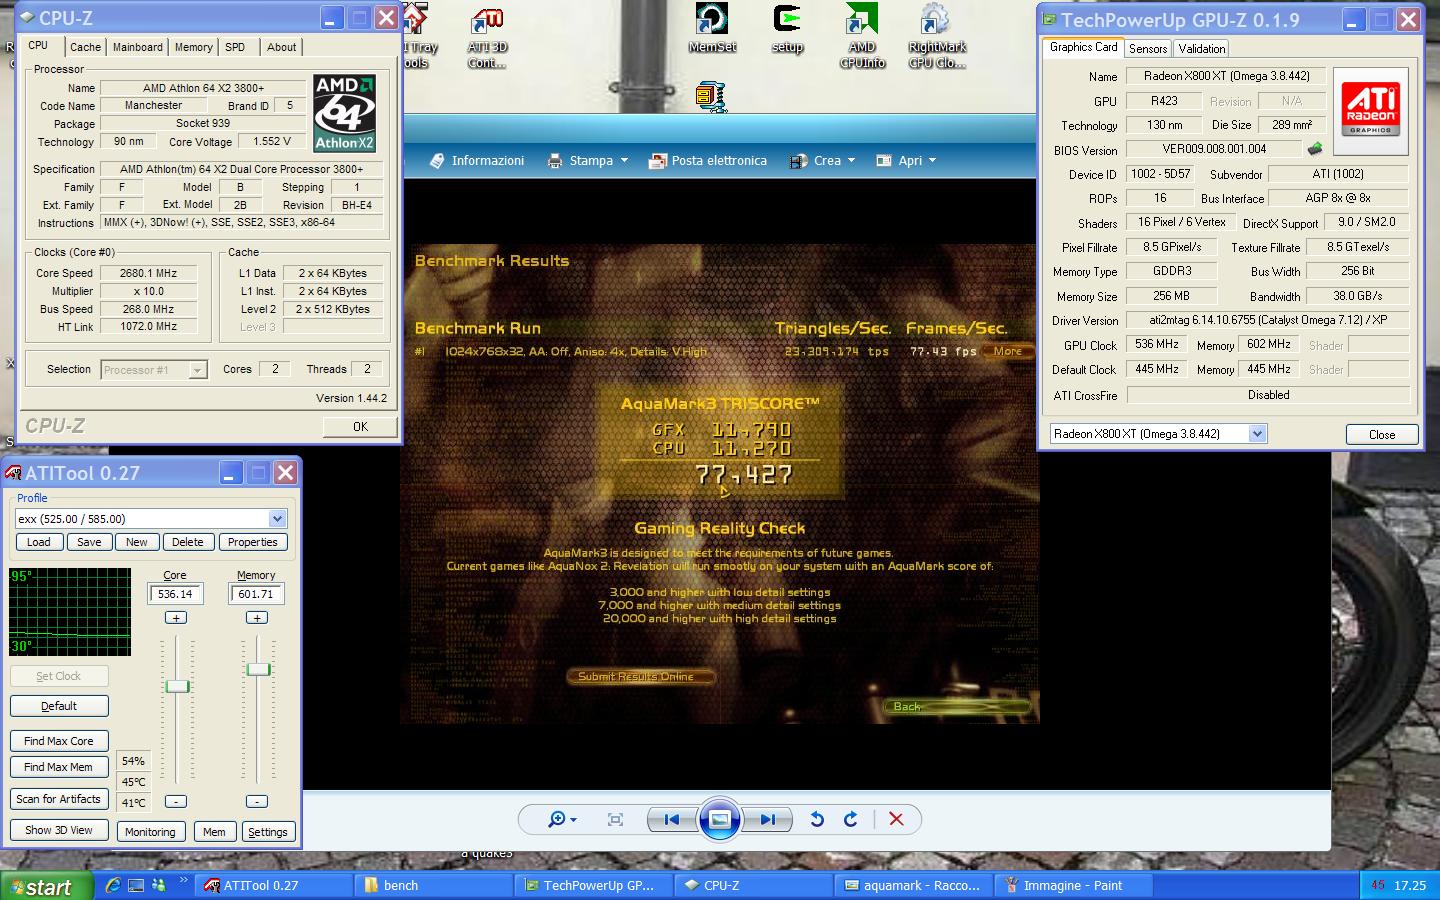Open the Windows Start menu
Image resolution: width=1440 pixels, height=900 pixels.
point(45,886)
